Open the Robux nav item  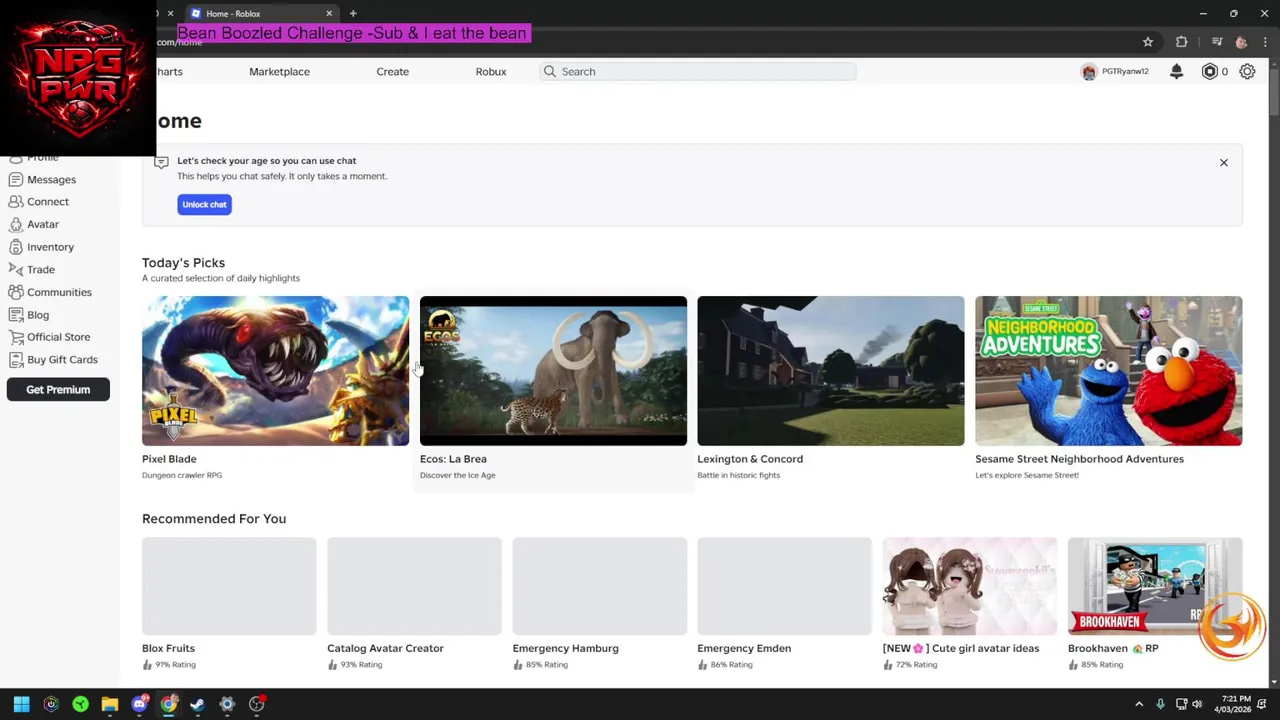click(491, 72)
